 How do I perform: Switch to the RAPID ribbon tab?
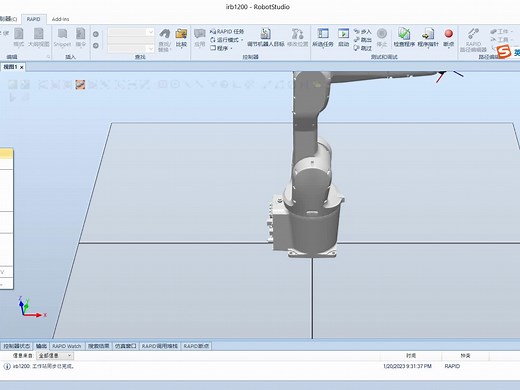click(x=33, y=19)
